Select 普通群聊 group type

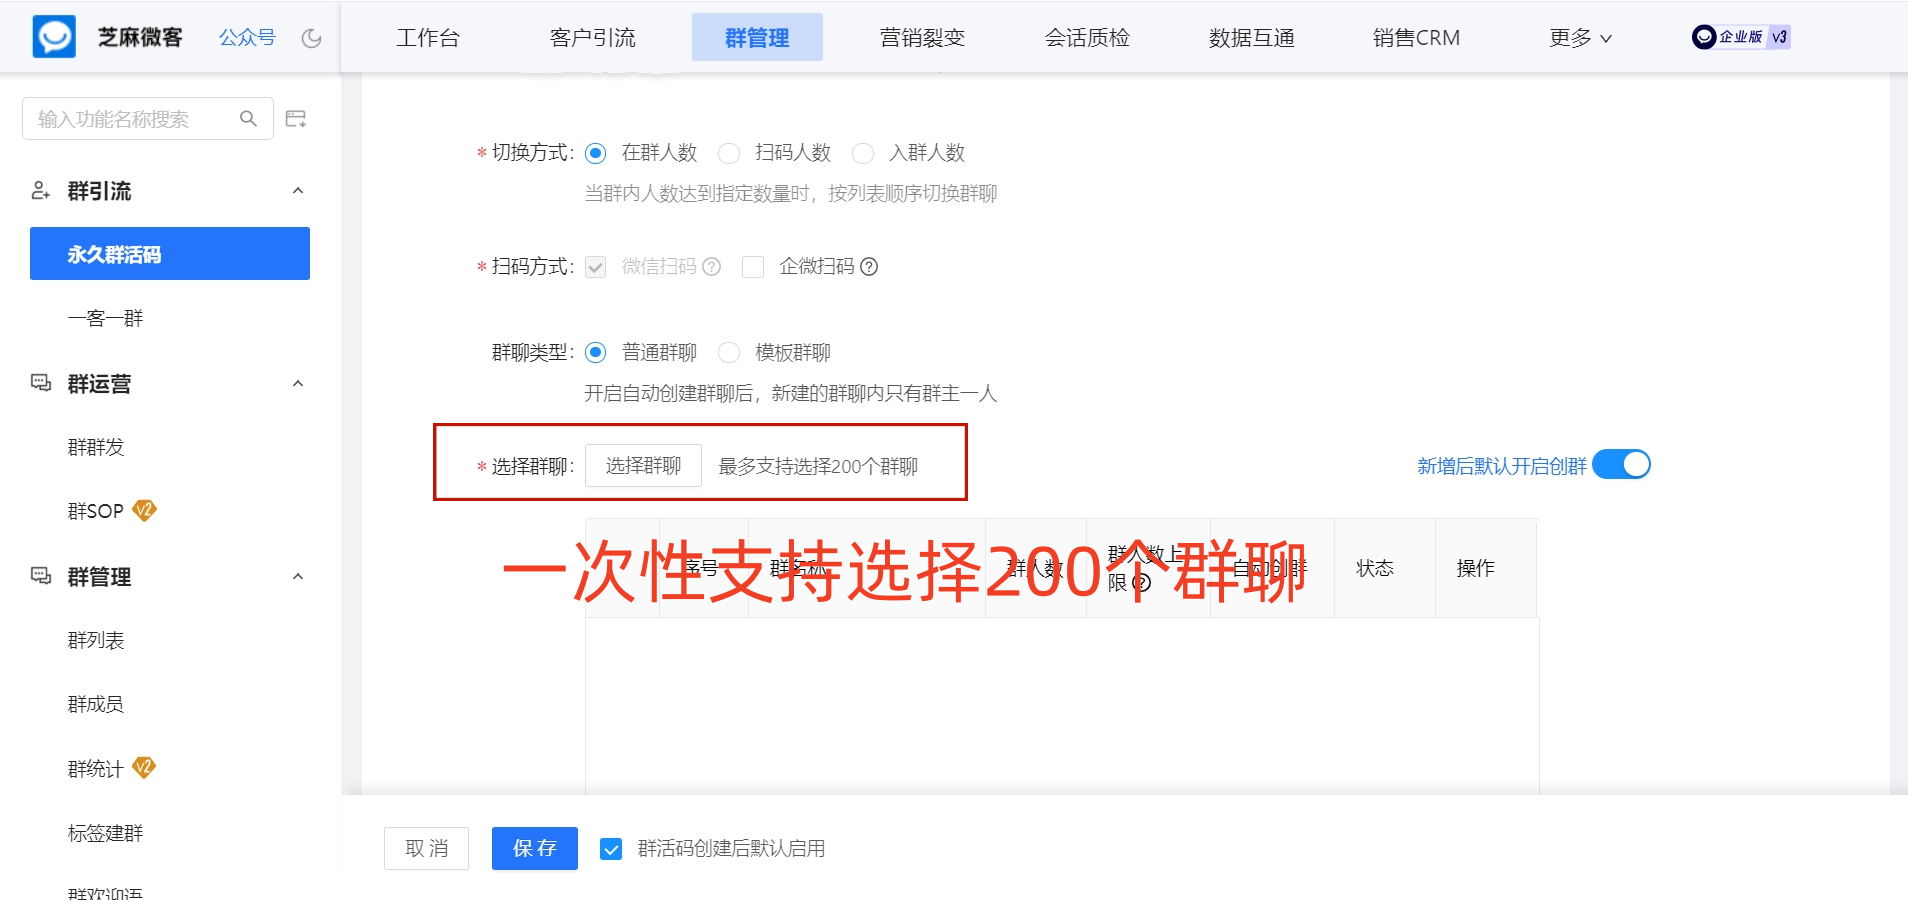pos(596,352)
